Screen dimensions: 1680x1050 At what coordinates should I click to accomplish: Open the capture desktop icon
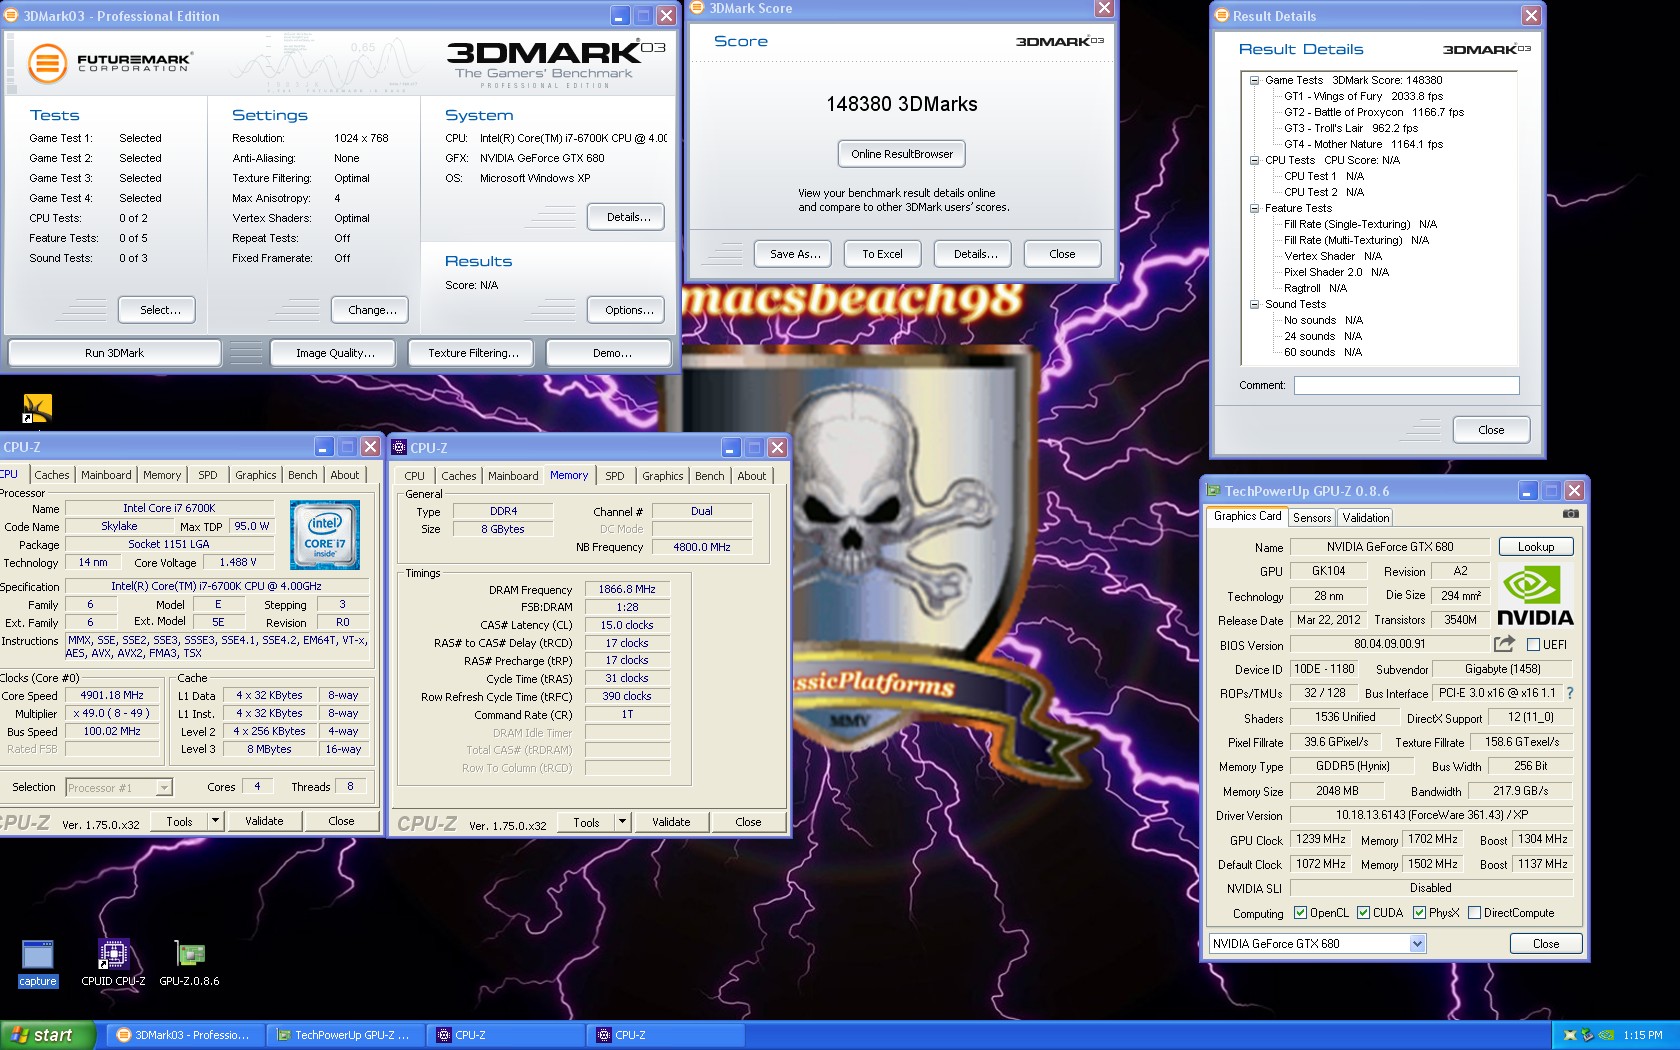pos(38,963)
